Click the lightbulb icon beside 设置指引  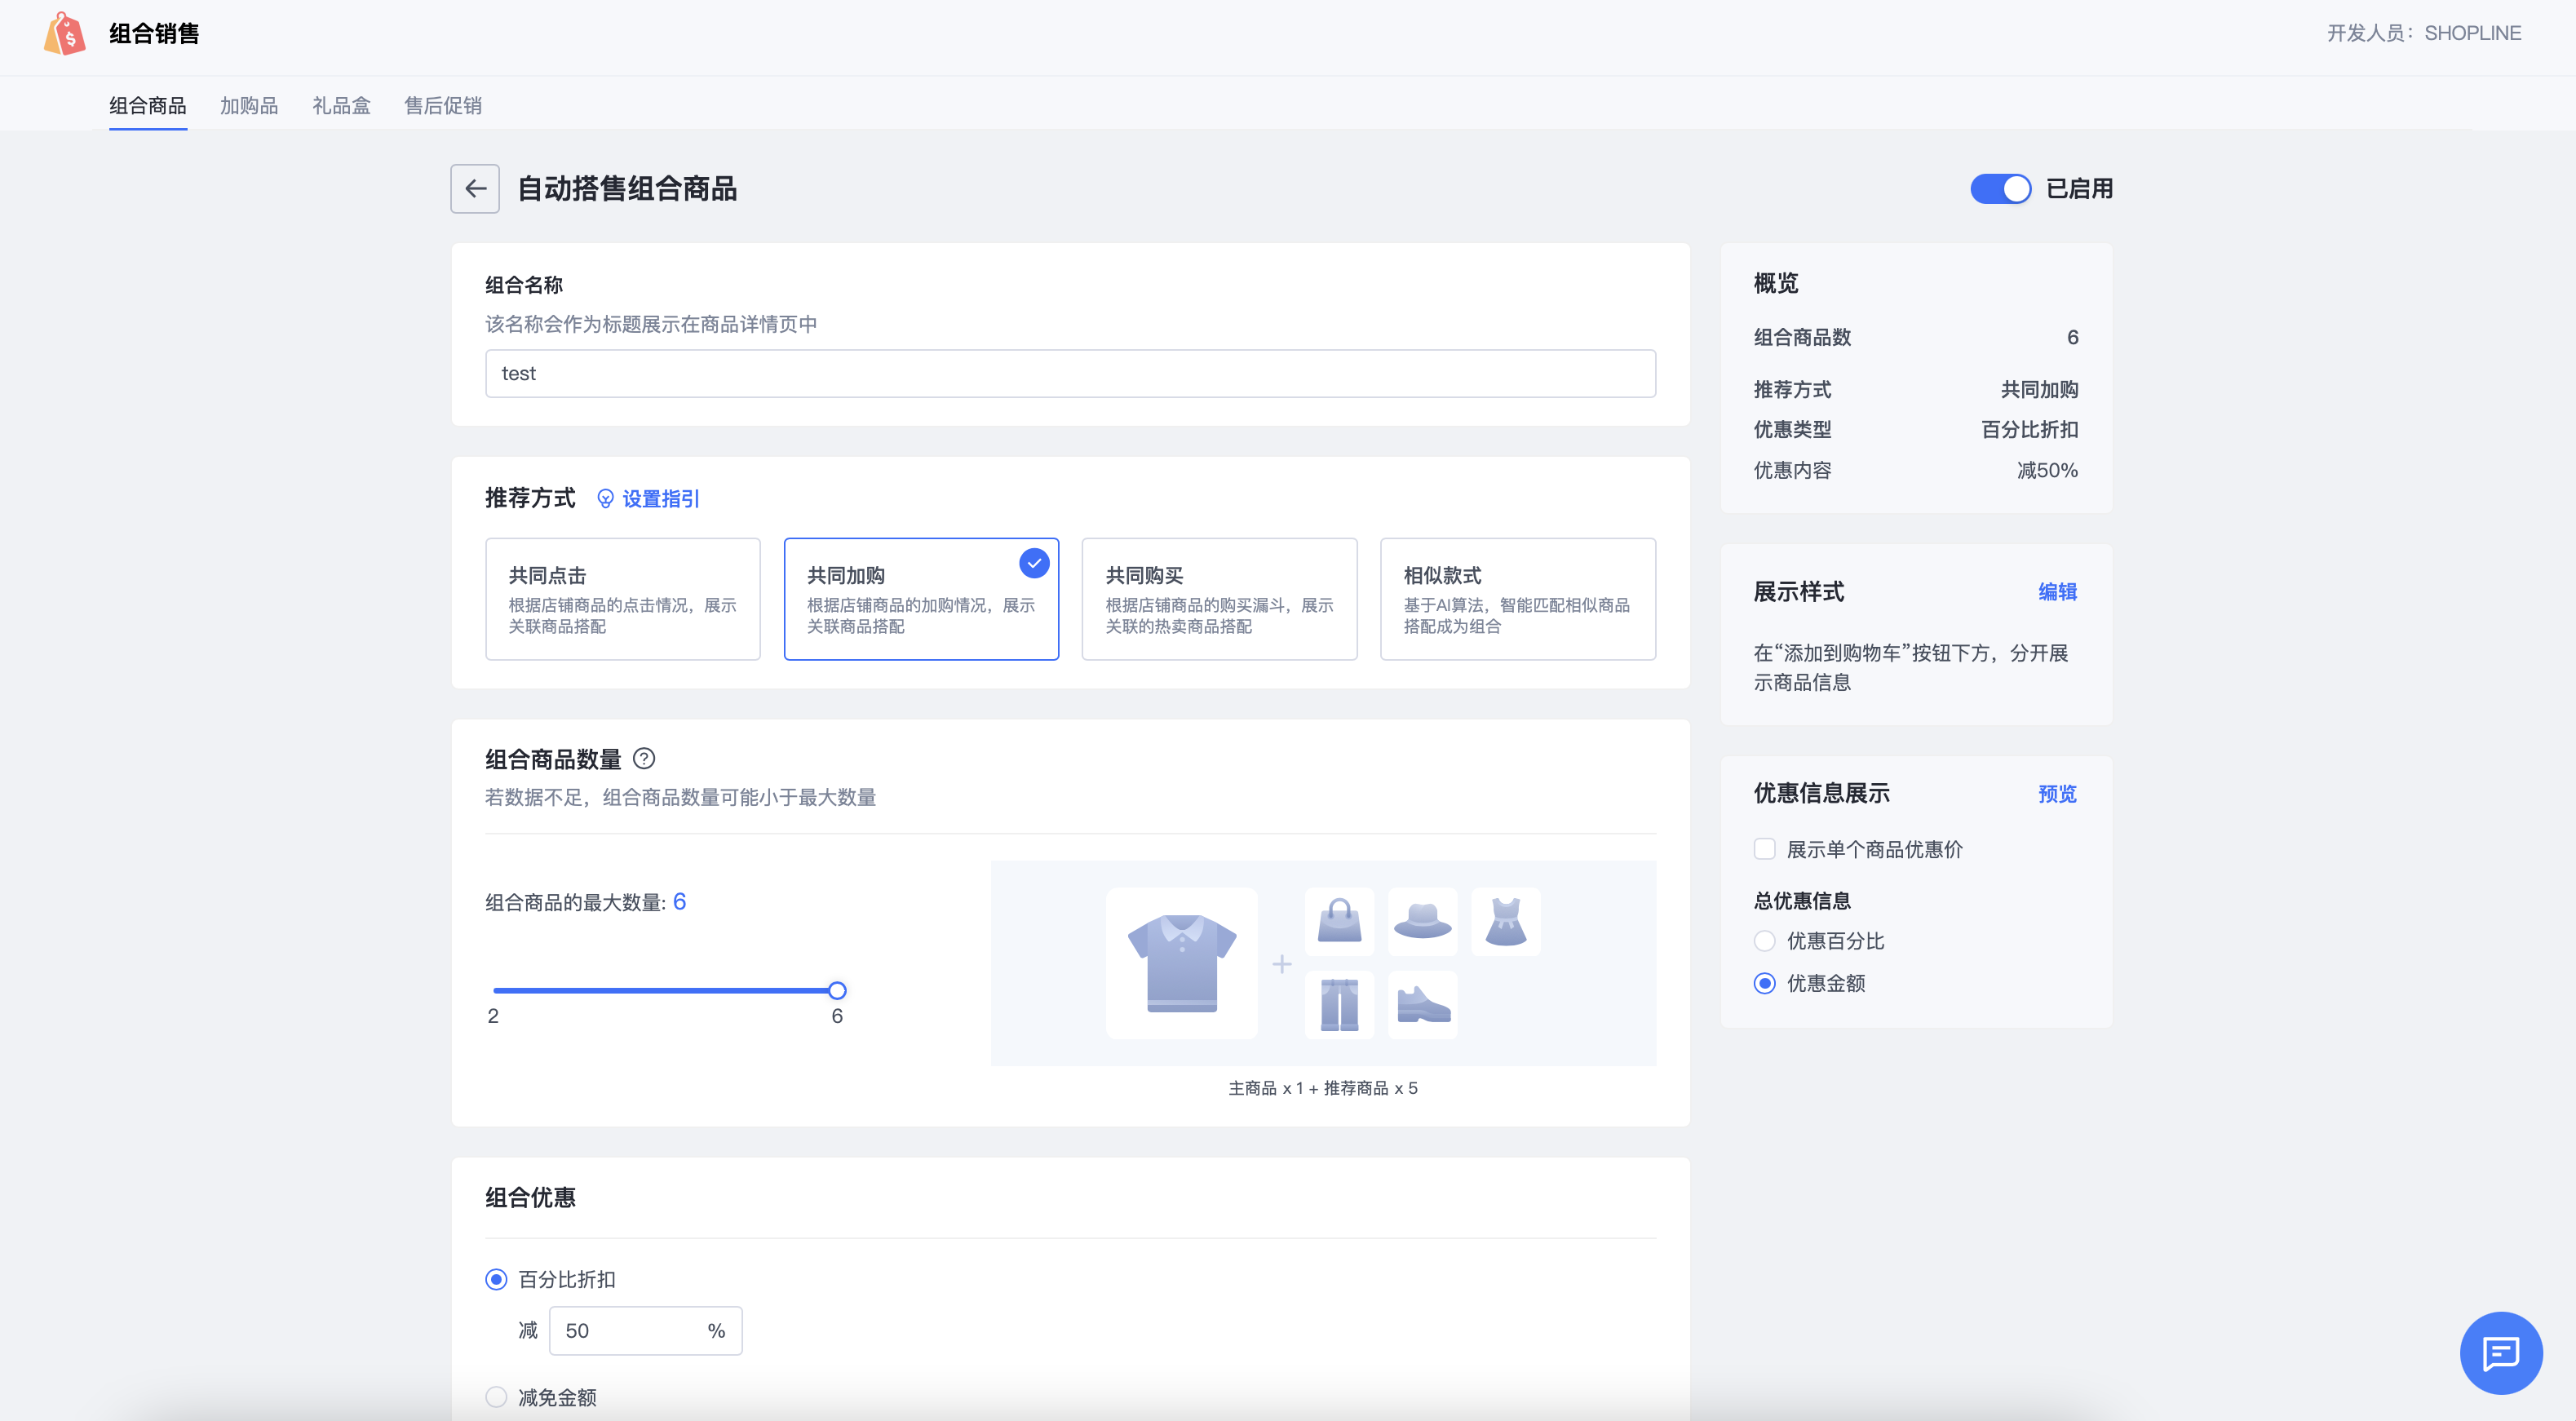click(x=605, y=498)
